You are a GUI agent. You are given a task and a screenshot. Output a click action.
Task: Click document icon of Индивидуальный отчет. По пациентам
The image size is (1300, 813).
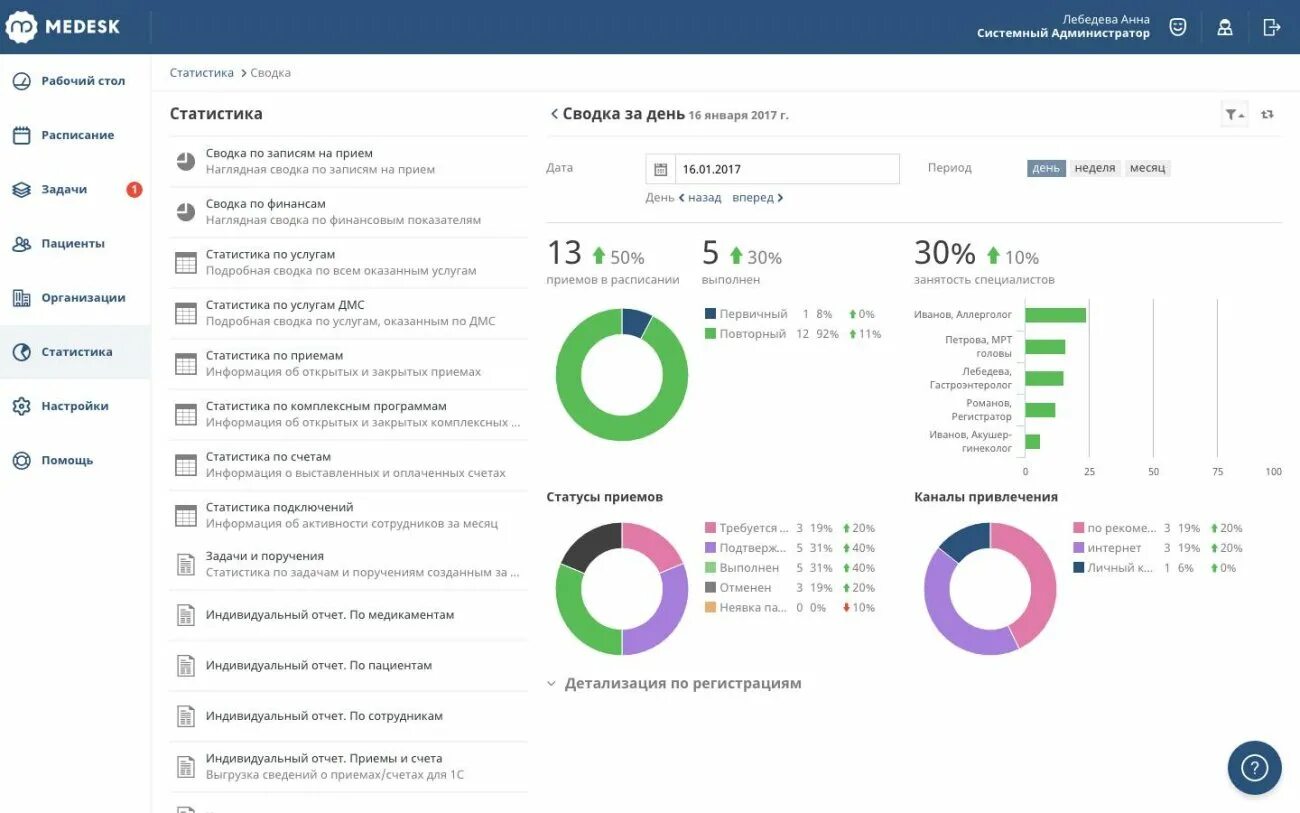coord(185,665)
